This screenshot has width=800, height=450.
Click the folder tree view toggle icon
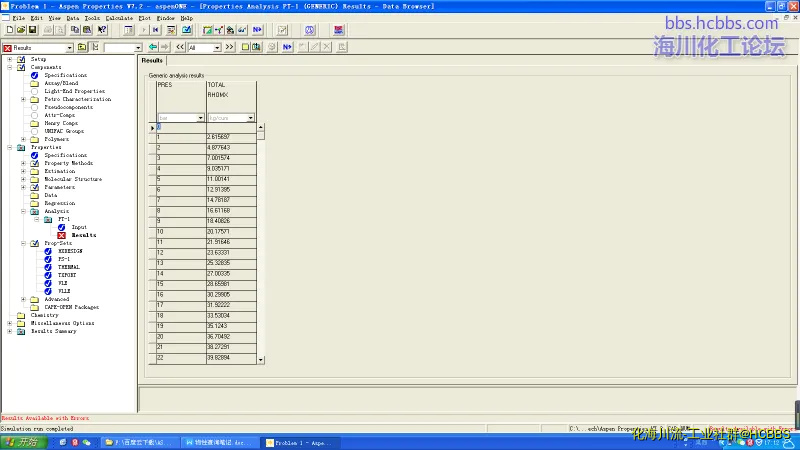(x=95, y=47)
